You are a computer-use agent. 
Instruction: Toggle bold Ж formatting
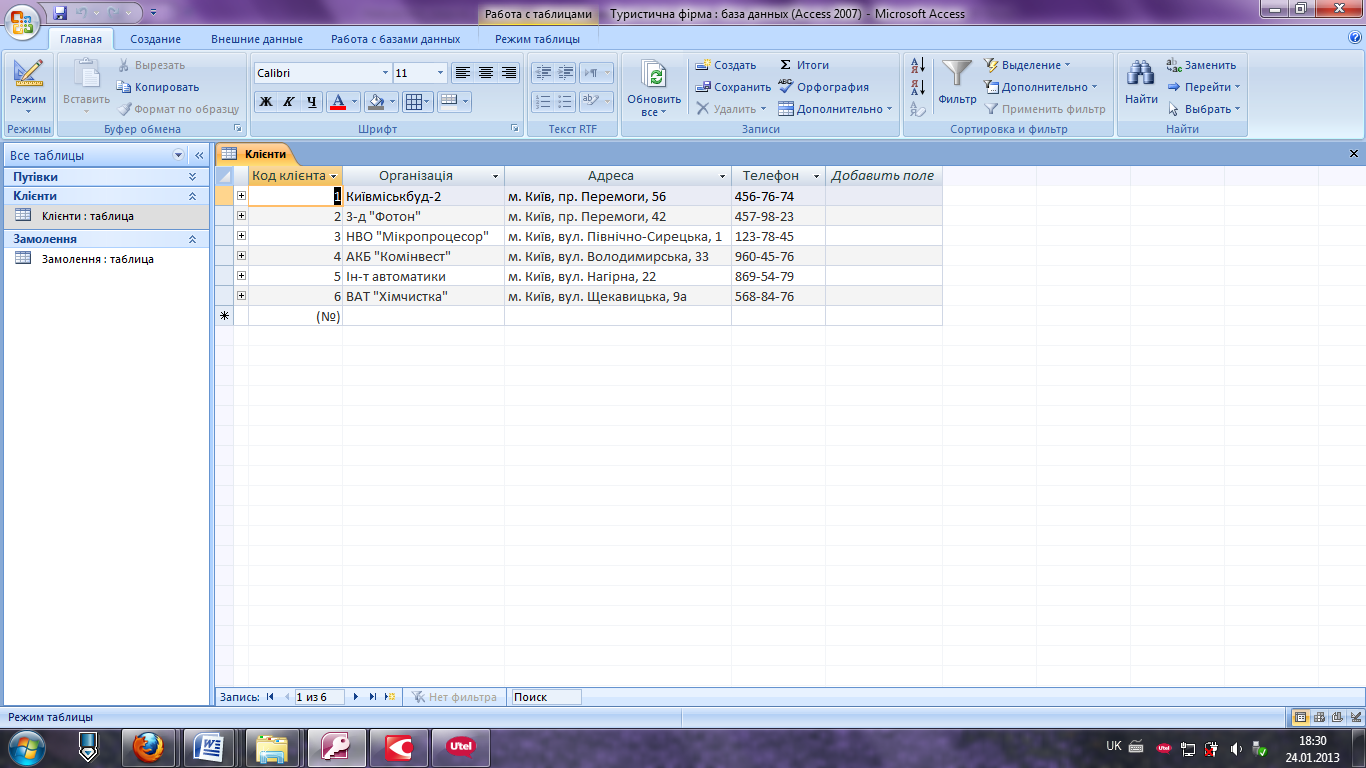coord(265,102)
